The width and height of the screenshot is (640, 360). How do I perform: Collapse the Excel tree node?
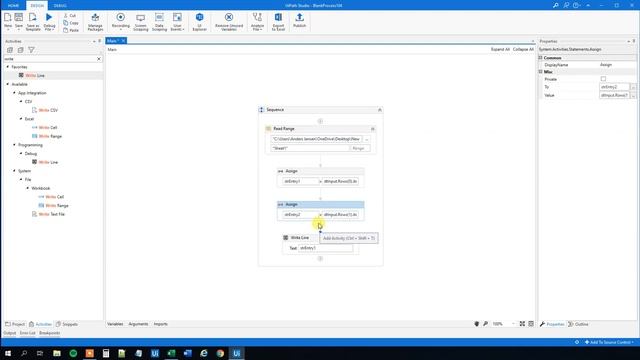[x=21, y=119]
